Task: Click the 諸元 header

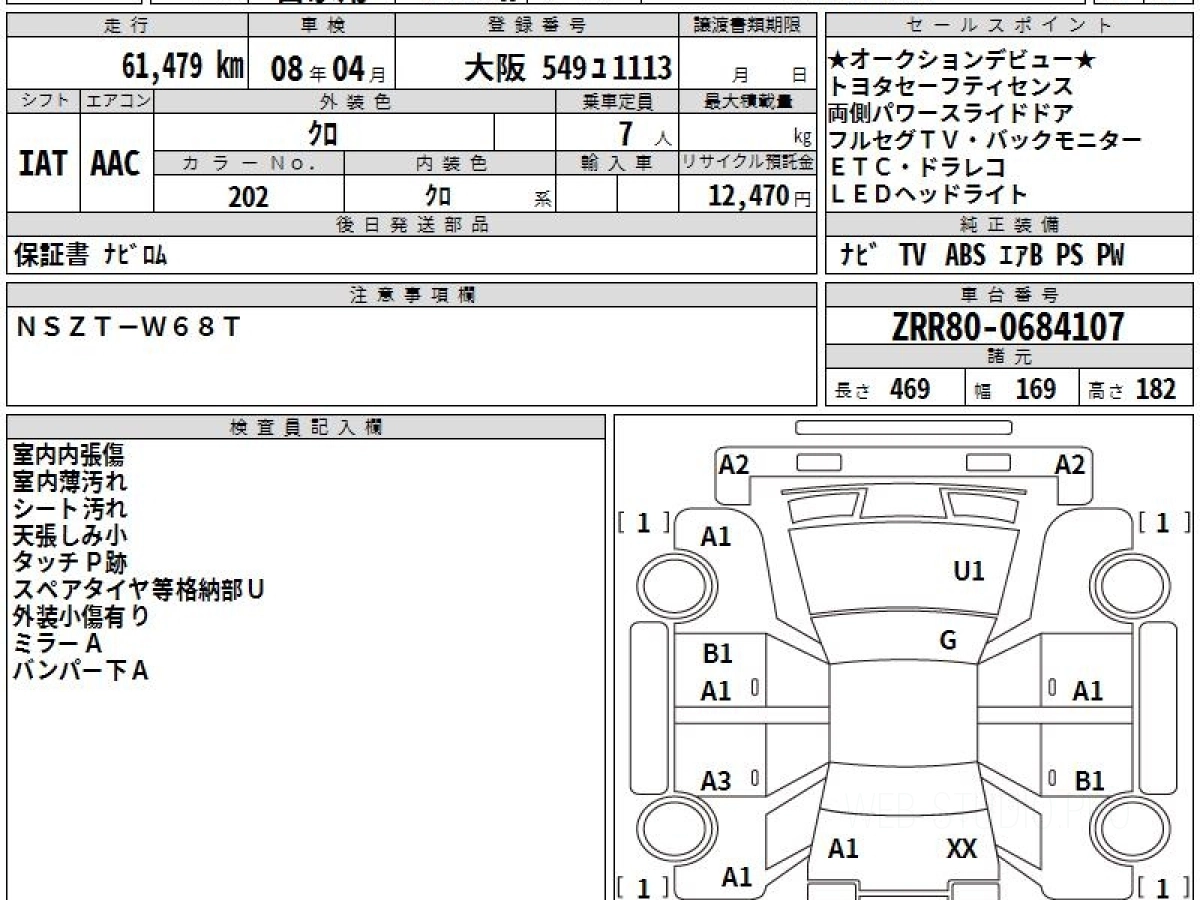Action: click(x=1010, y=357)
